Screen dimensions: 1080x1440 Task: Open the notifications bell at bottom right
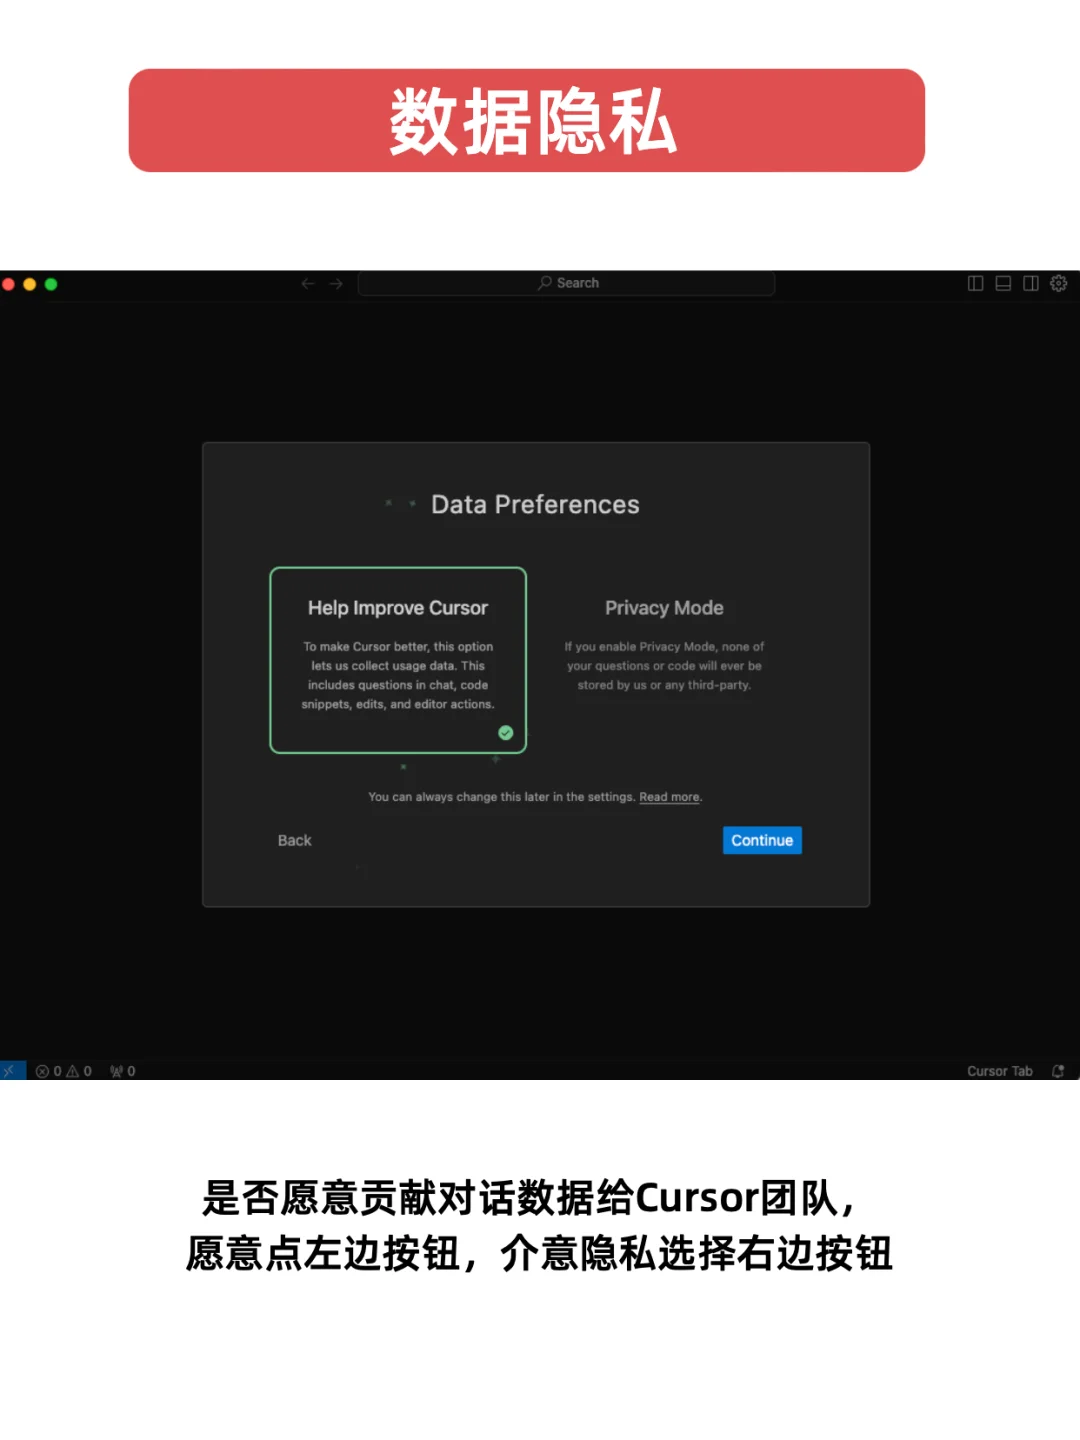(1057, 1070)
